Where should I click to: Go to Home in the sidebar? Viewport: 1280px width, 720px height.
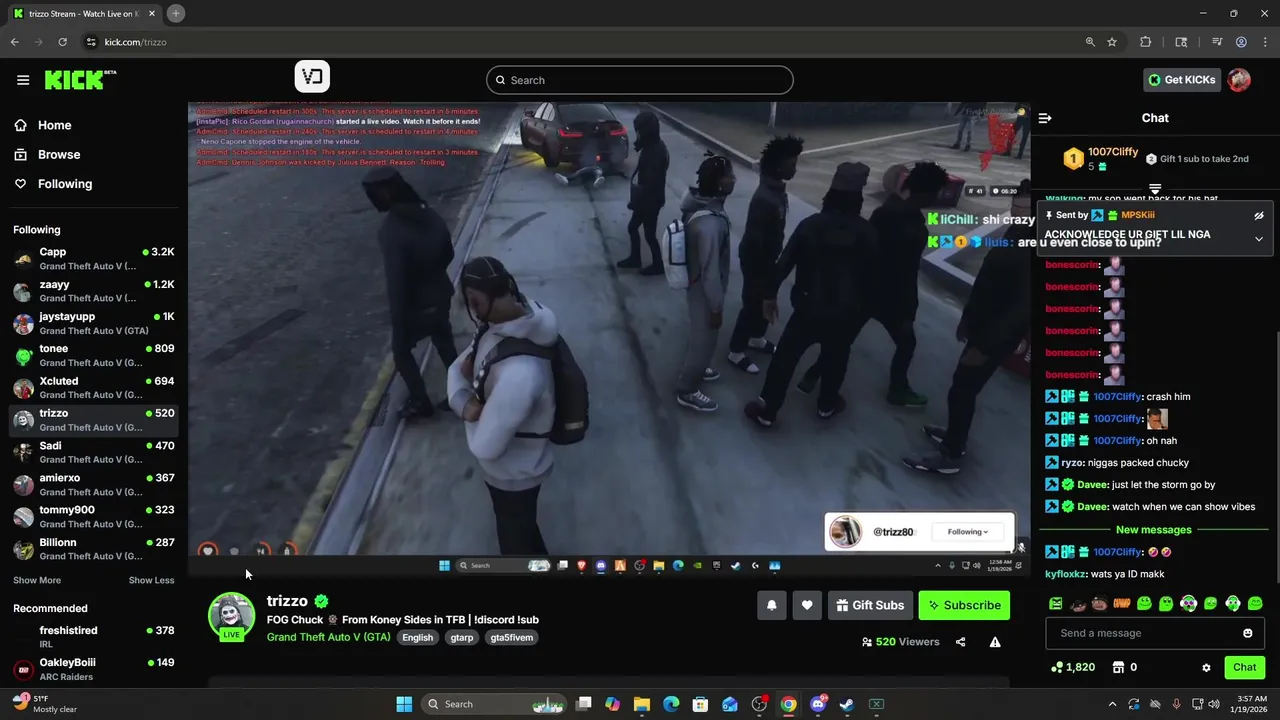(x=43, y=125)
